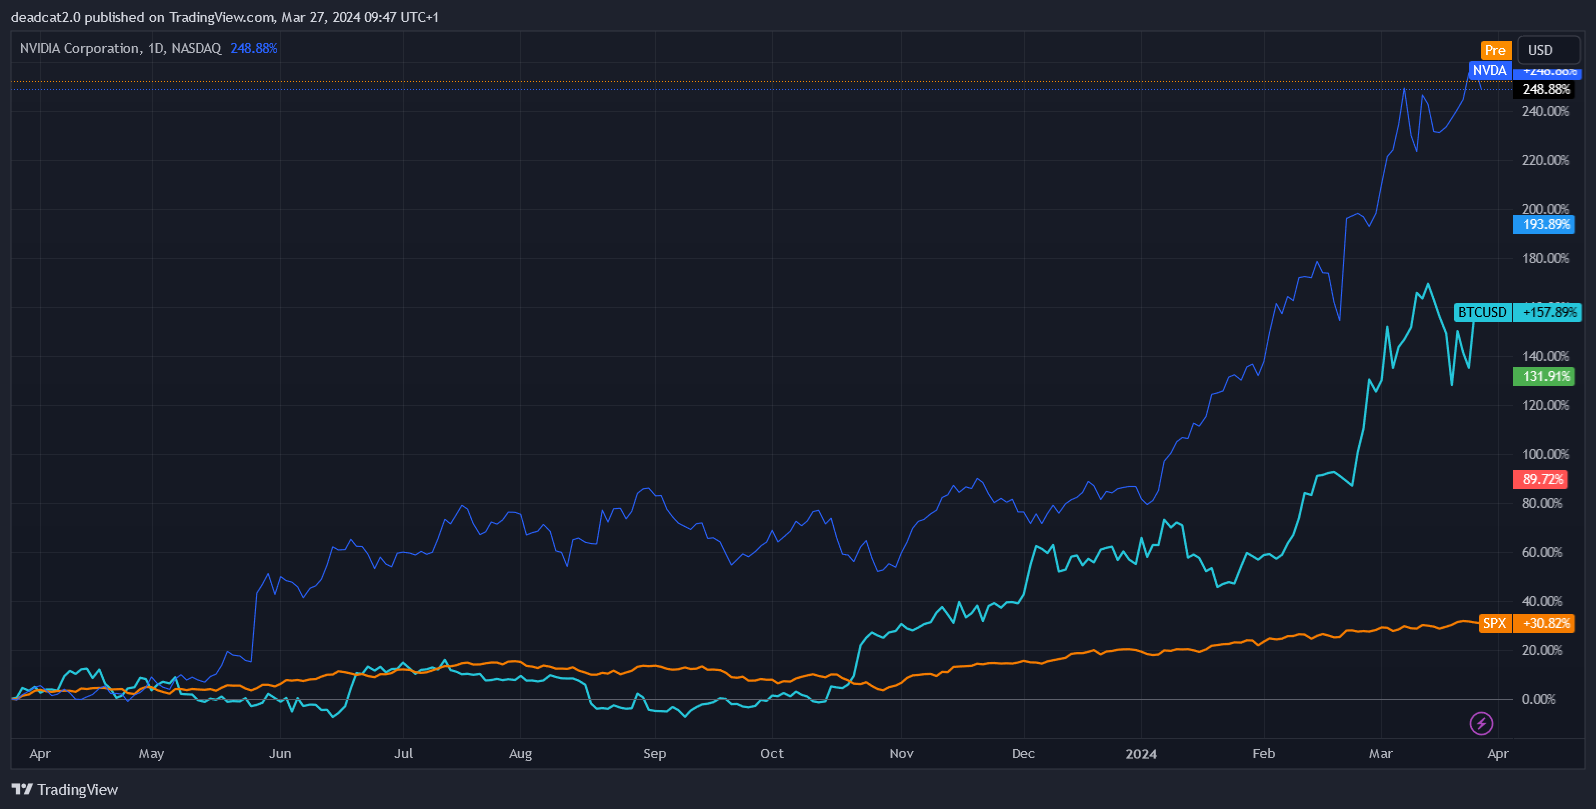
Task: Click the +157.89% BTCUSD value tag
Action: [x=1549, y=312]
